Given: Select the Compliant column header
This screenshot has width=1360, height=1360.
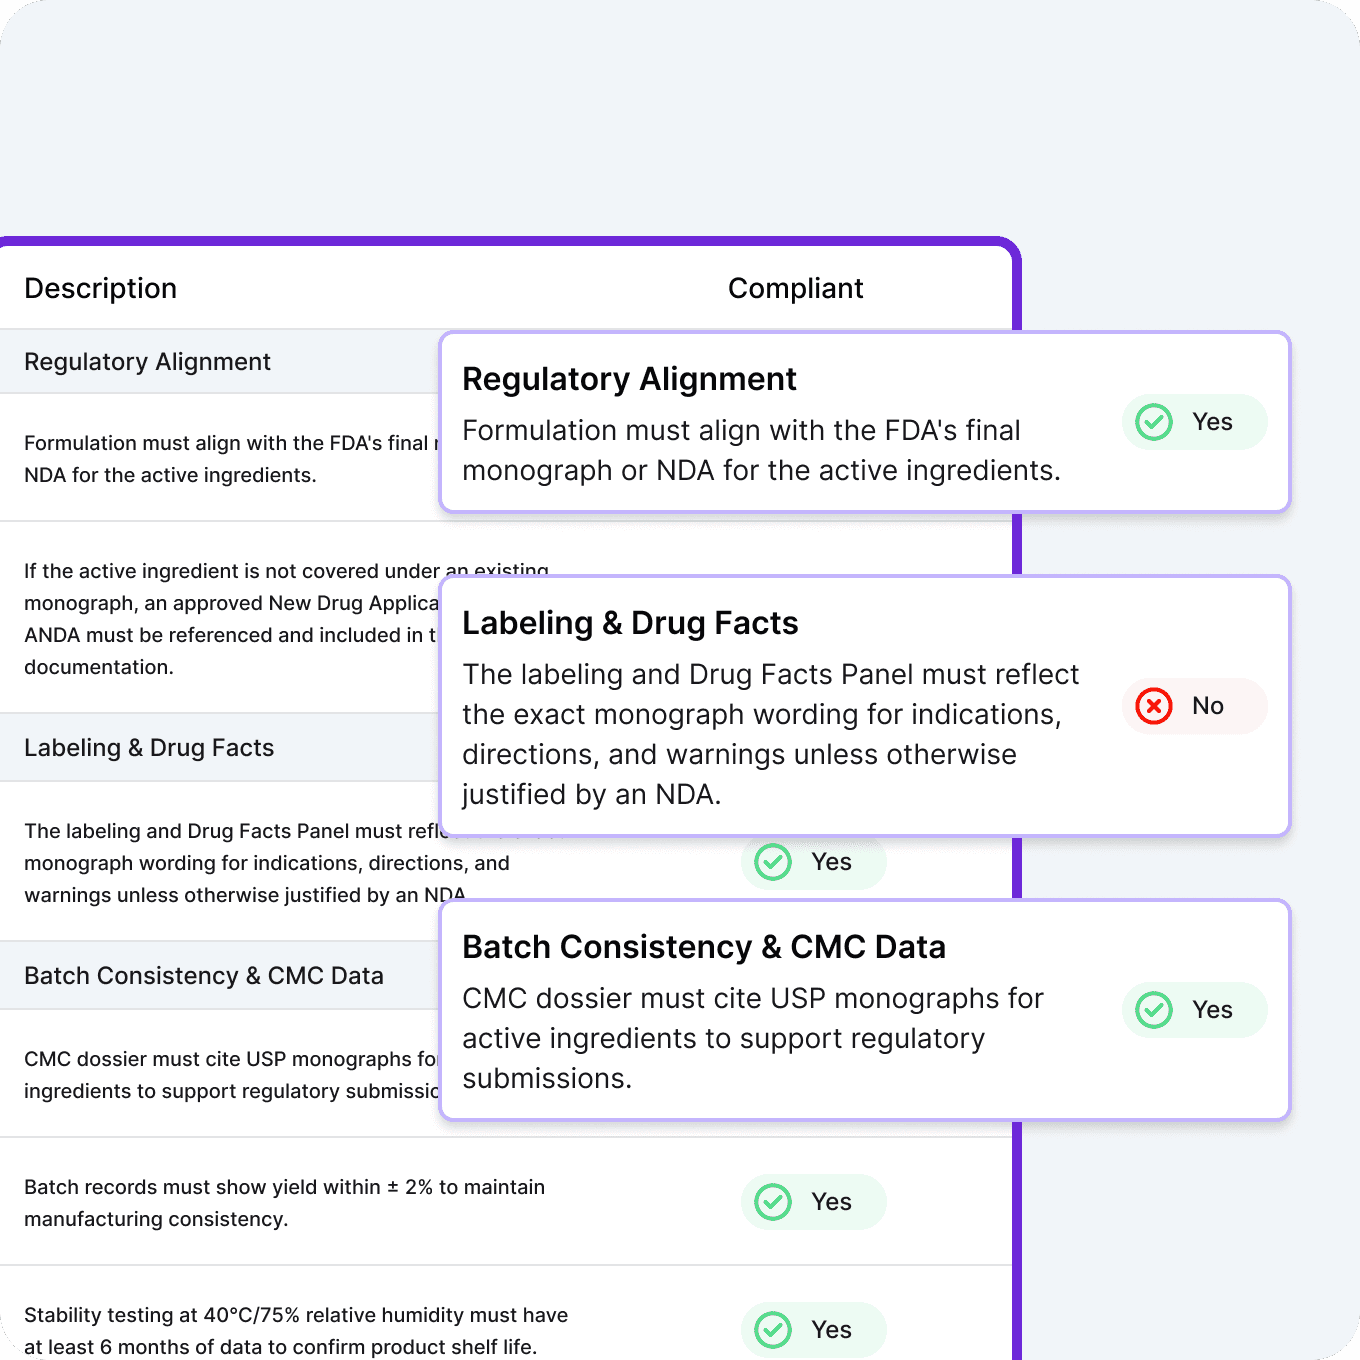Looking at the screenshot, I should pos(796,288).
